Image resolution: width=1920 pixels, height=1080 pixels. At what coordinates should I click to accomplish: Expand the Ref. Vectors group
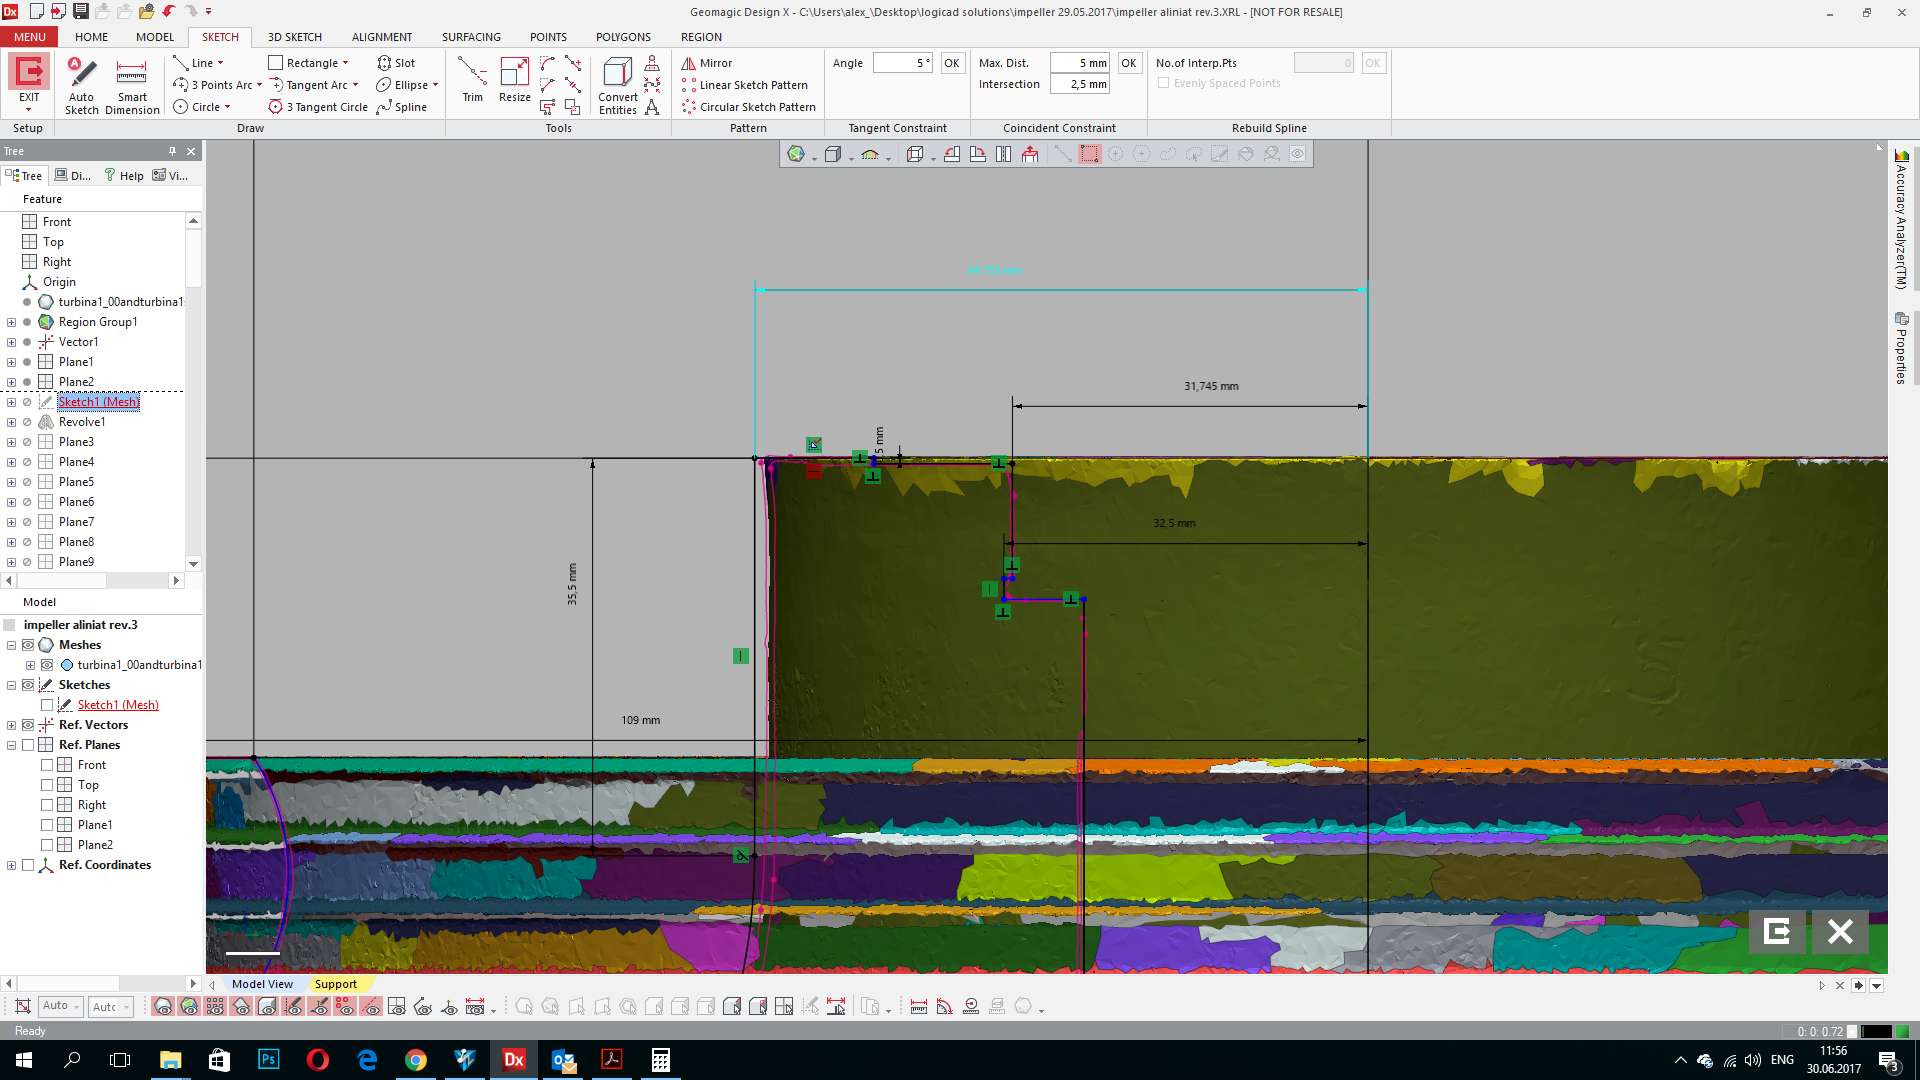tap(11, 725)
